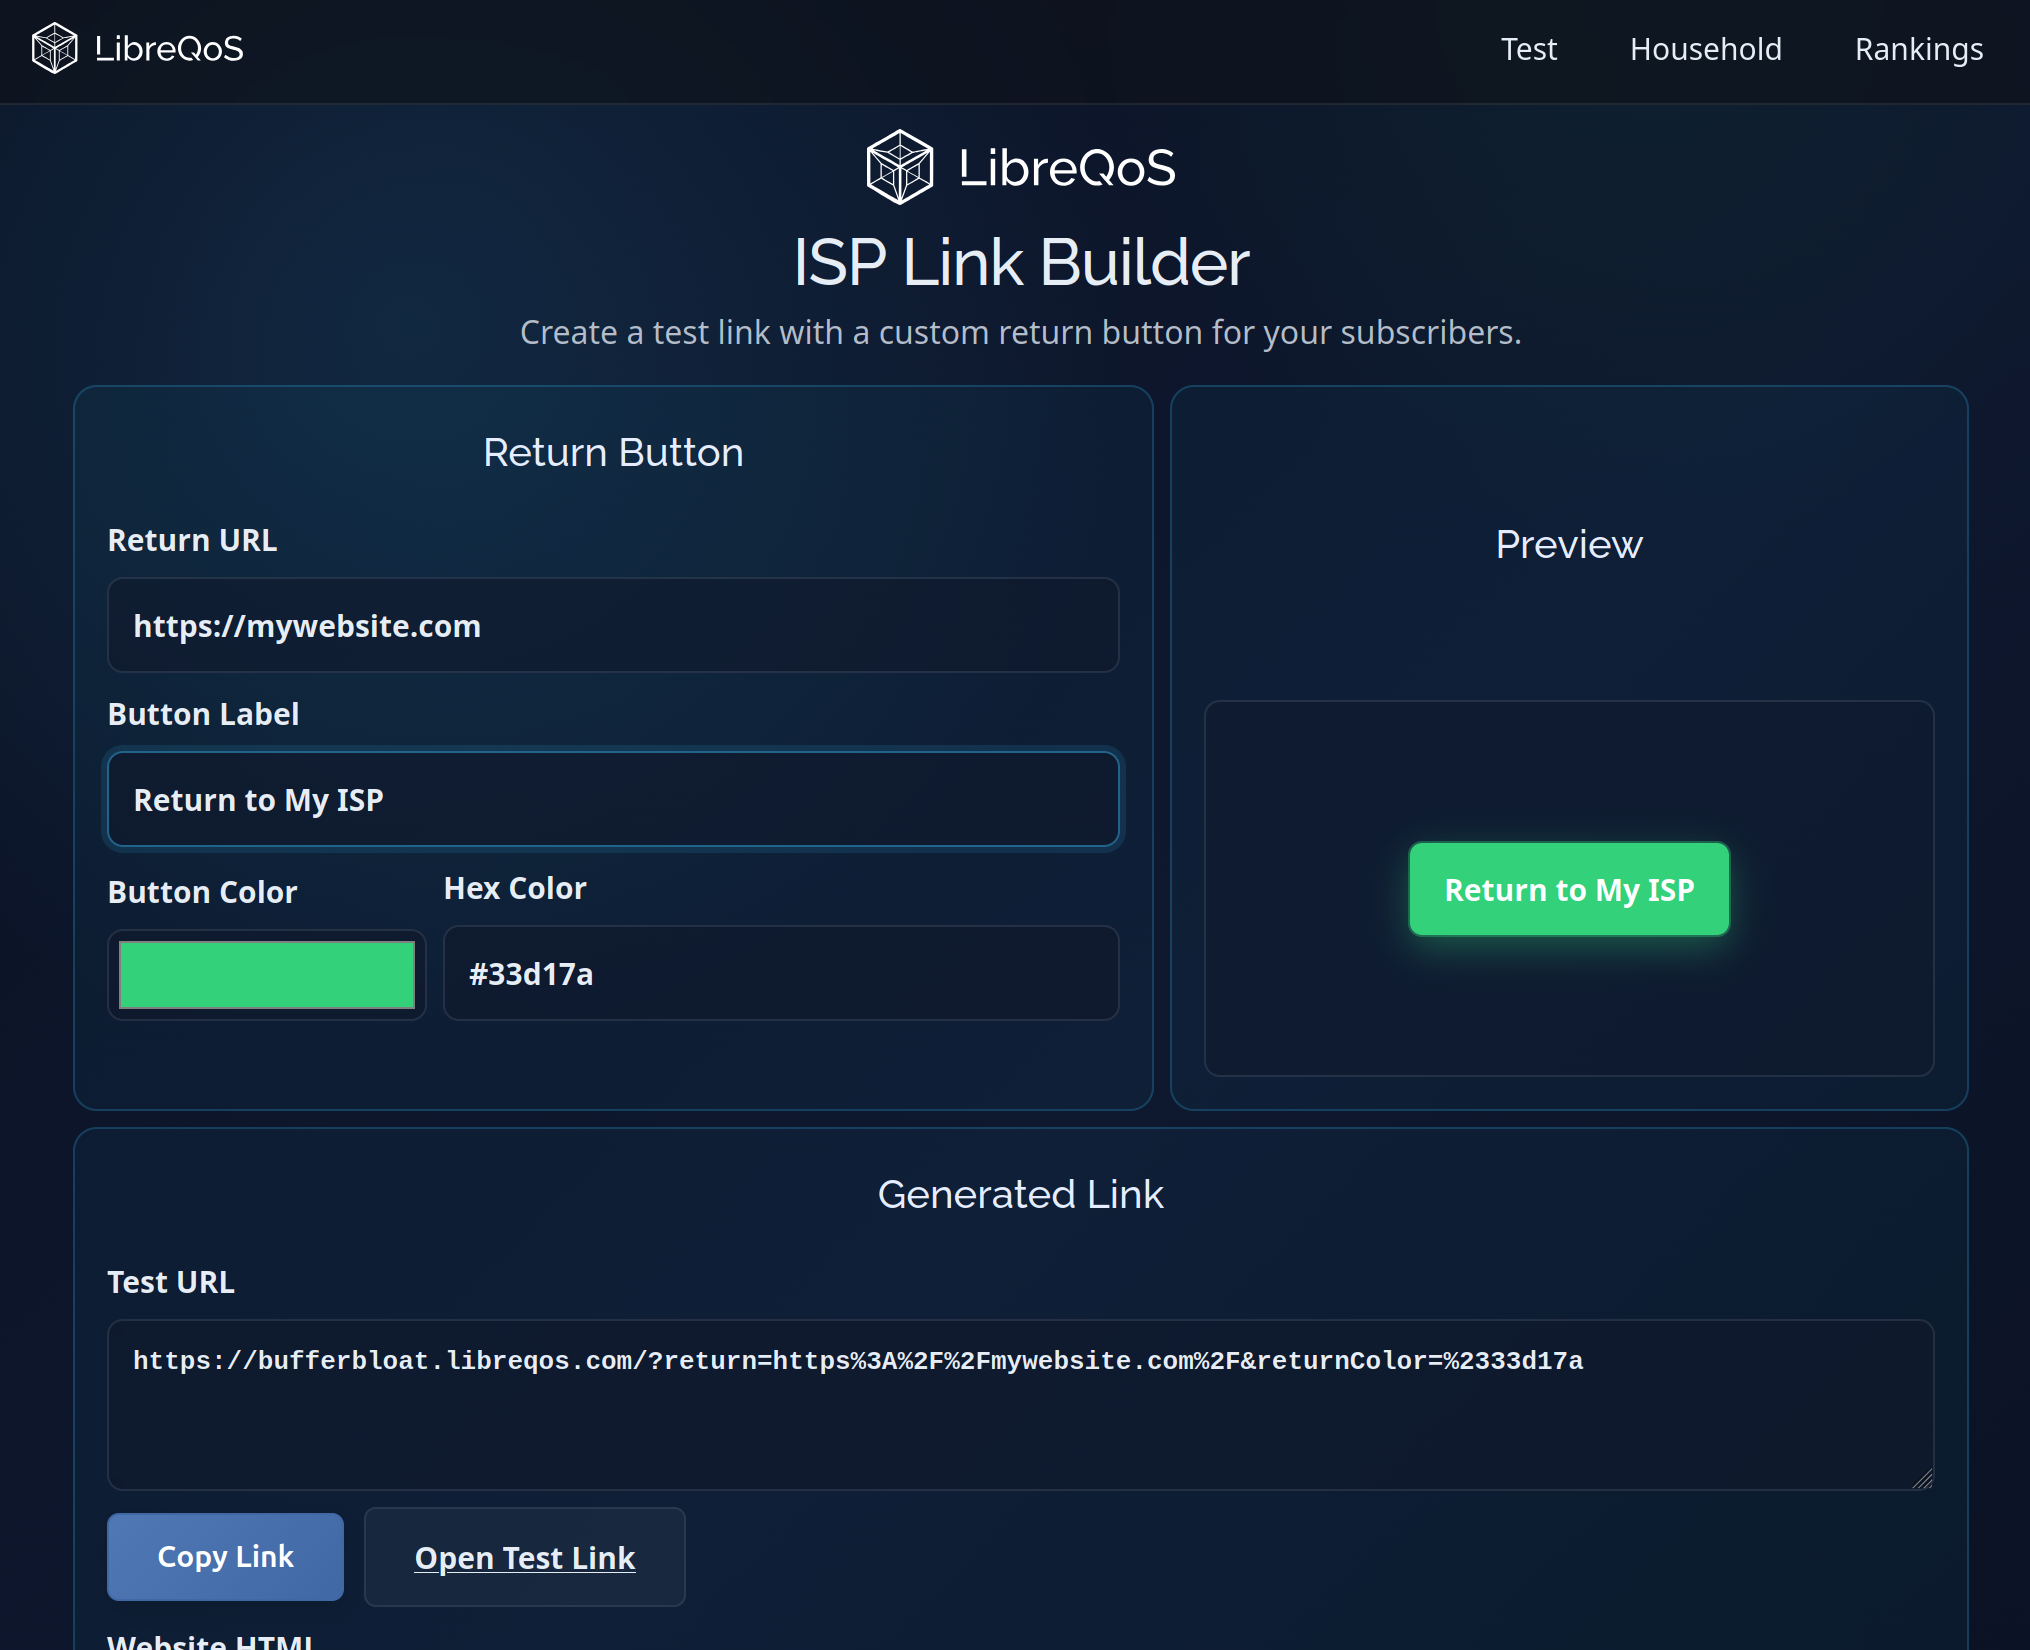The height and width of the screenshot is (1650, 2030).
Task: Click the subtitle about custom return button
Action: click(x=1021, y=332)
